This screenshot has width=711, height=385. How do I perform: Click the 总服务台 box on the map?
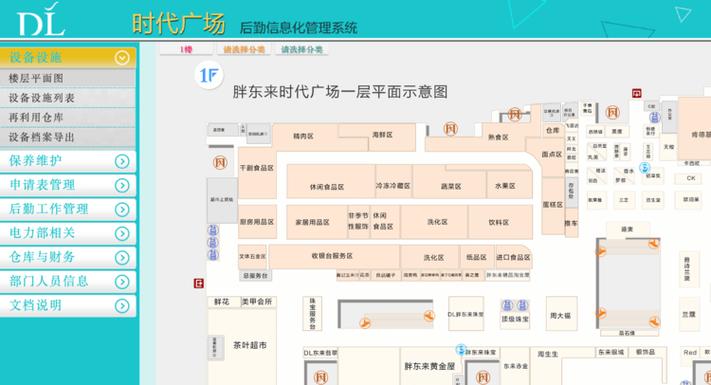(x=255, y=276)
